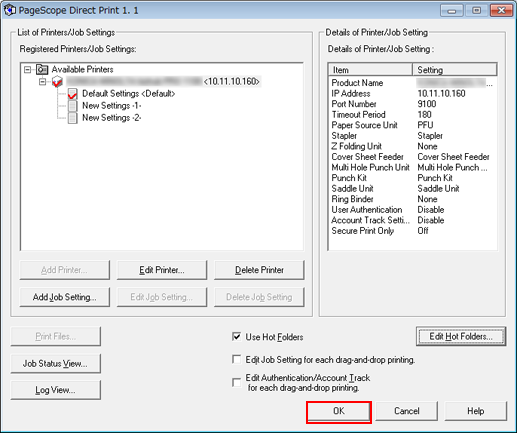Click the Add Printer... button
The height and width of the screenshot is (433, 517).
pos(64,270)
